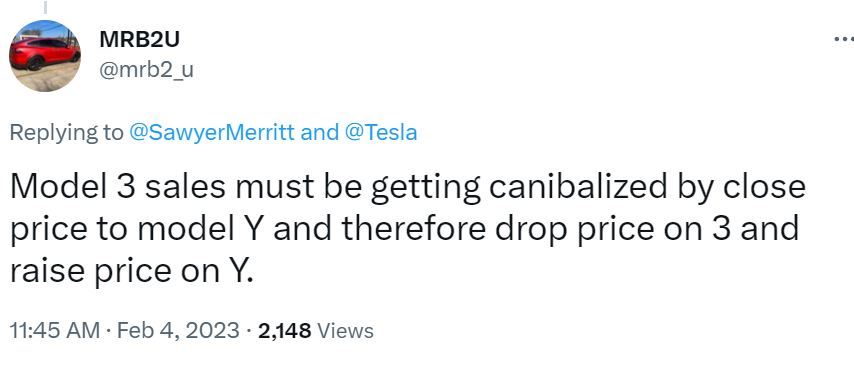This screenshot has height=369, width=854.
Task: Click the red car profile picture
Action: tap(45, 56)
